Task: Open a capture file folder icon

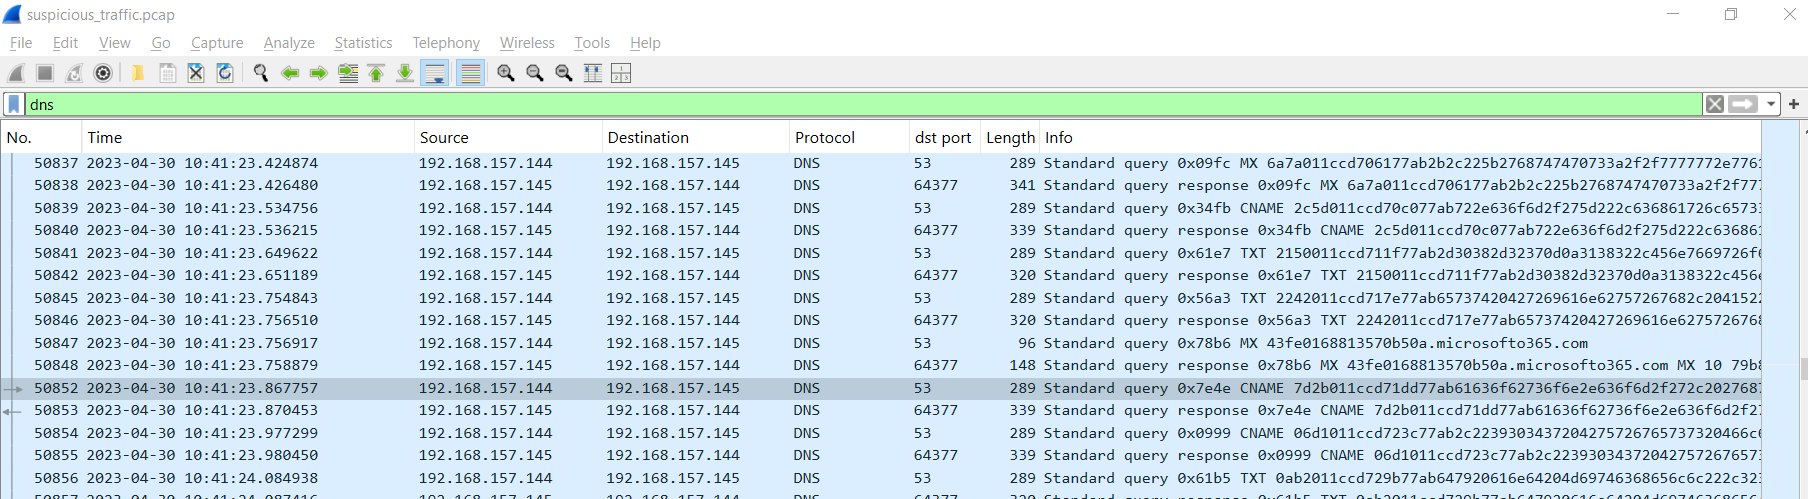Action: (x=138, y=73)
